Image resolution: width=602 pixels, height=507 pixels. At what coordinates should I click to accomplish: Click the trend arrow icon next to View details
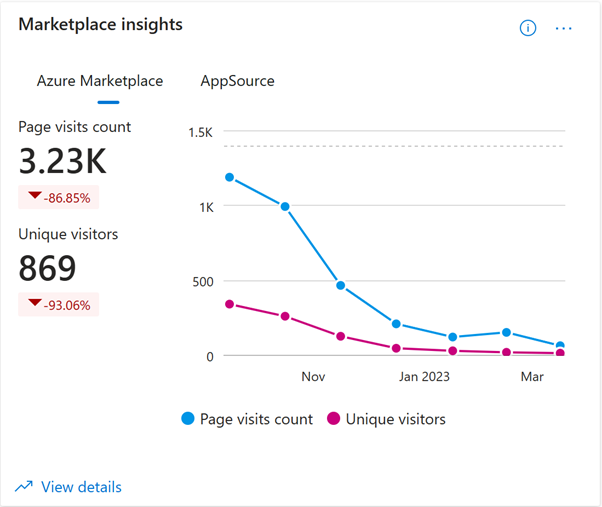pyautogui.click(x=24, y=486)
